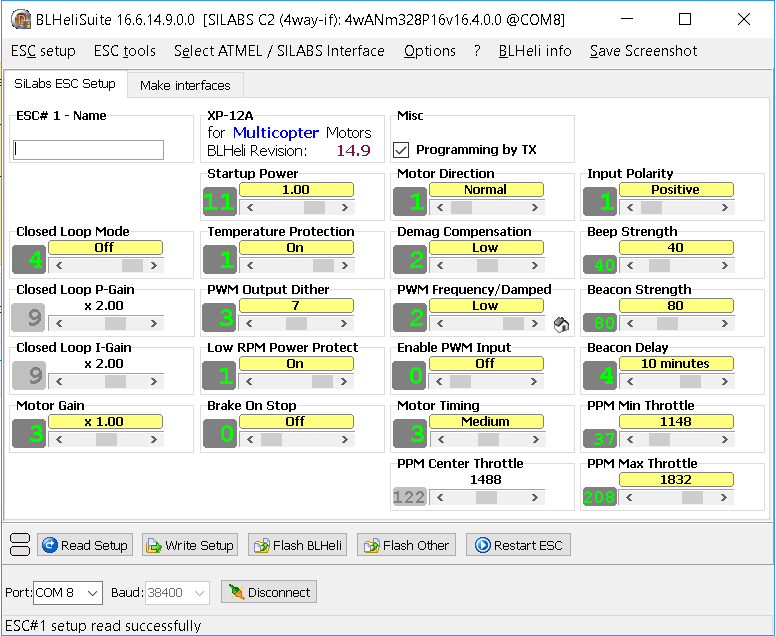
Task: Click the Flash BLHeli button
Action: point(297,545)
